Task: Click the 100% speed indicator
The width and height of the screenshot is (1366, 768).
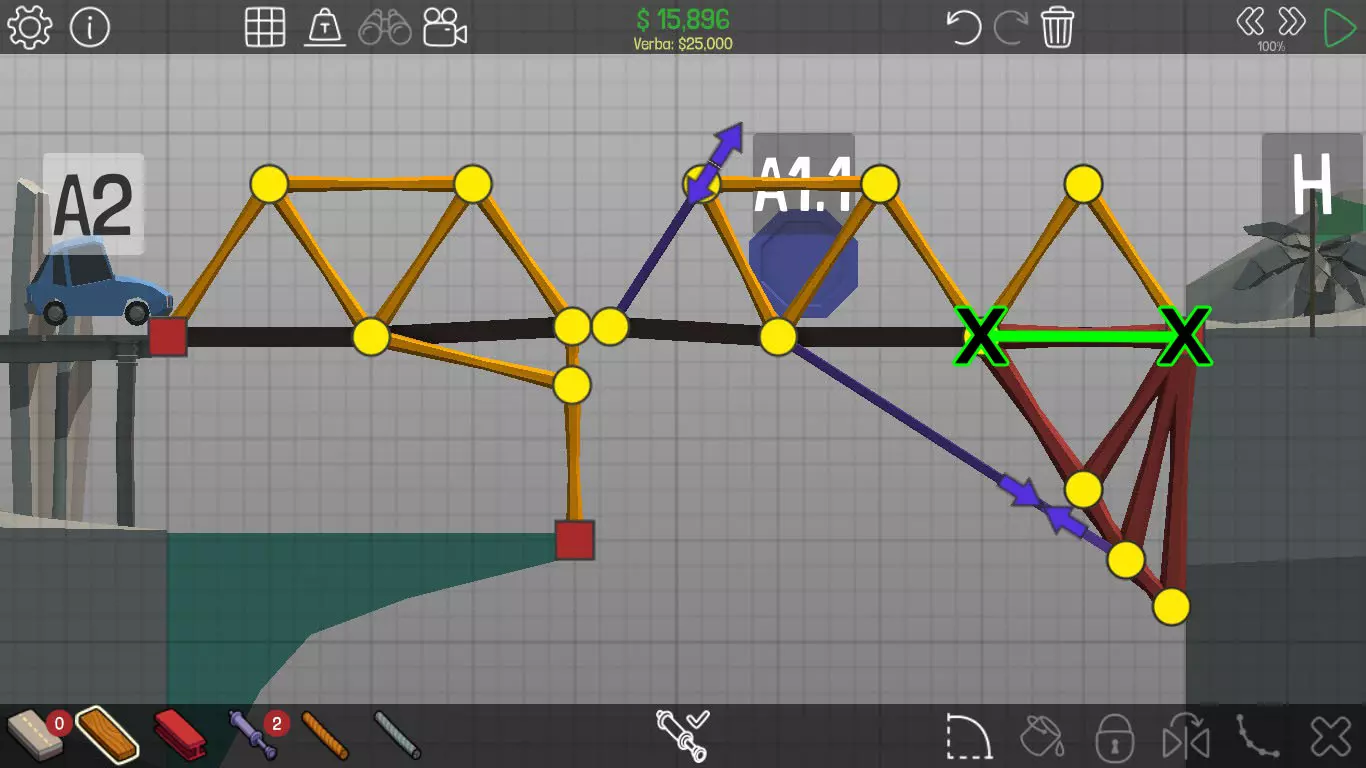Action: tap(1271, 47)
